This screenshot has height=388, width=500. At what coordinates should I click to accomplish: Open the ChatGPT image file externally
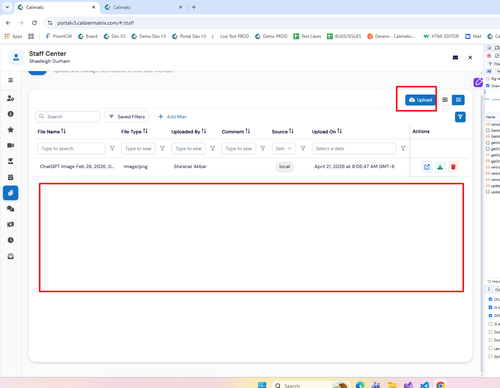click(427, 167)
